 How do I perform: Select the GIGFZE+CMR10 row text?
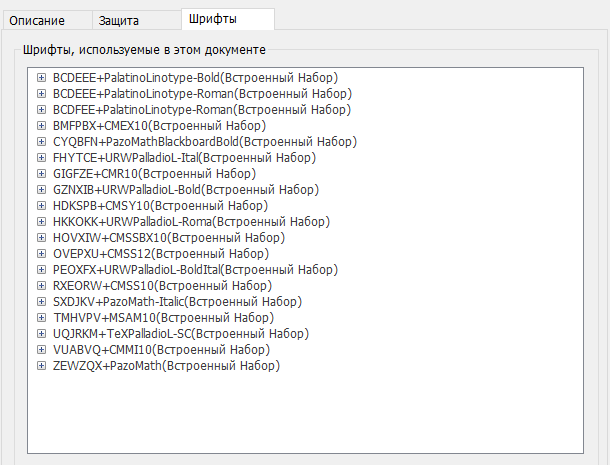tap(154, 174)
